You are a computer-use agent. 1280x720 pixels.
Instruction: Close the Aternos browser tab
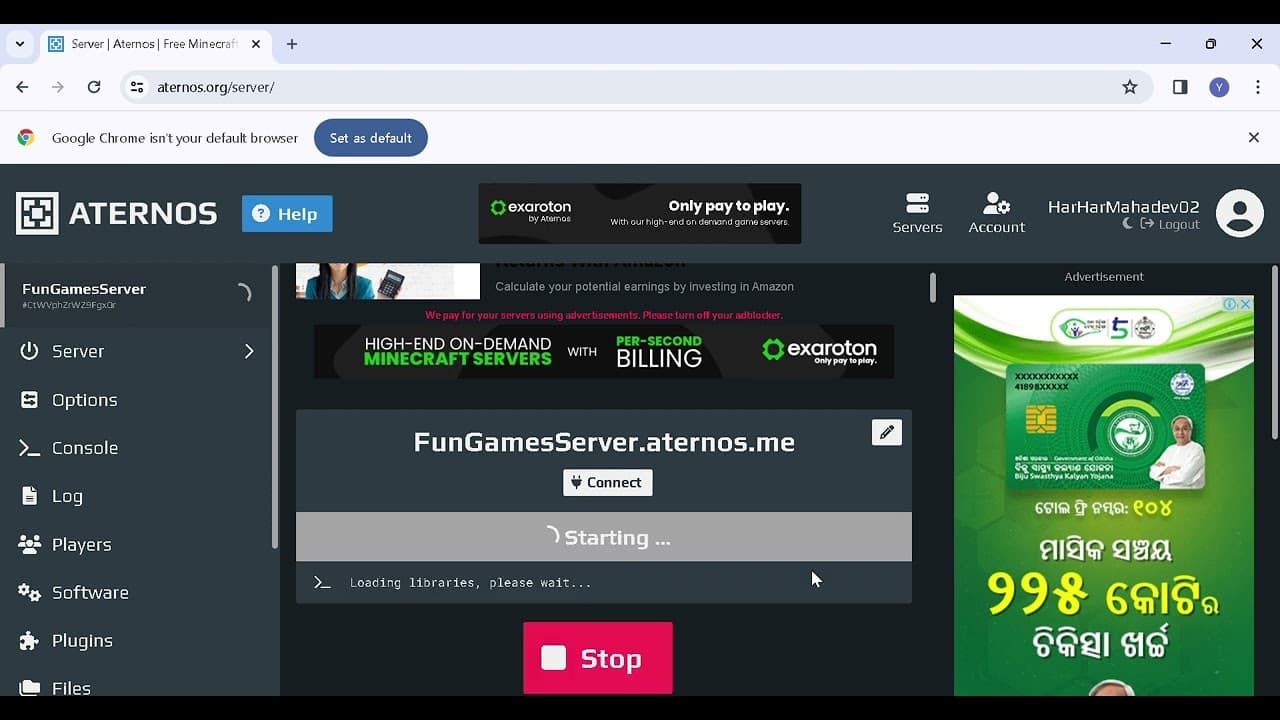(256, 44)
